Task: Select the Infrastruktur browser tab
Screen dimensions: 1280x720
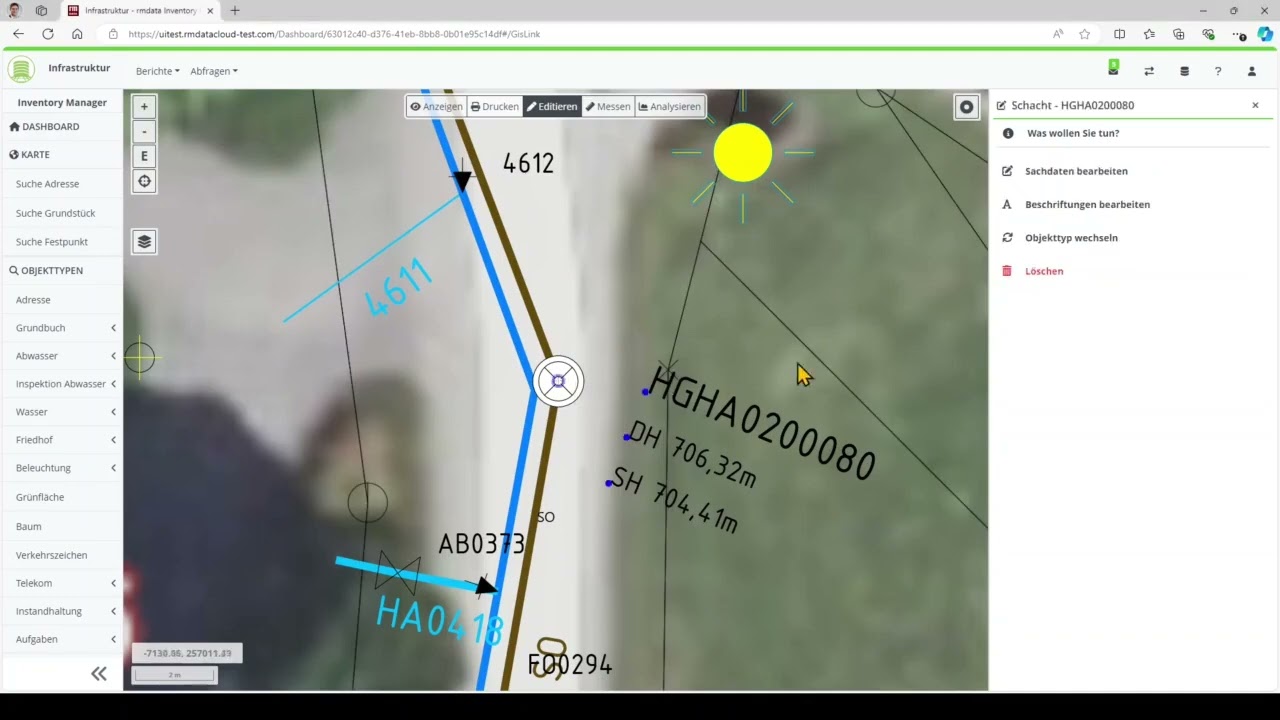Action: 141,10
